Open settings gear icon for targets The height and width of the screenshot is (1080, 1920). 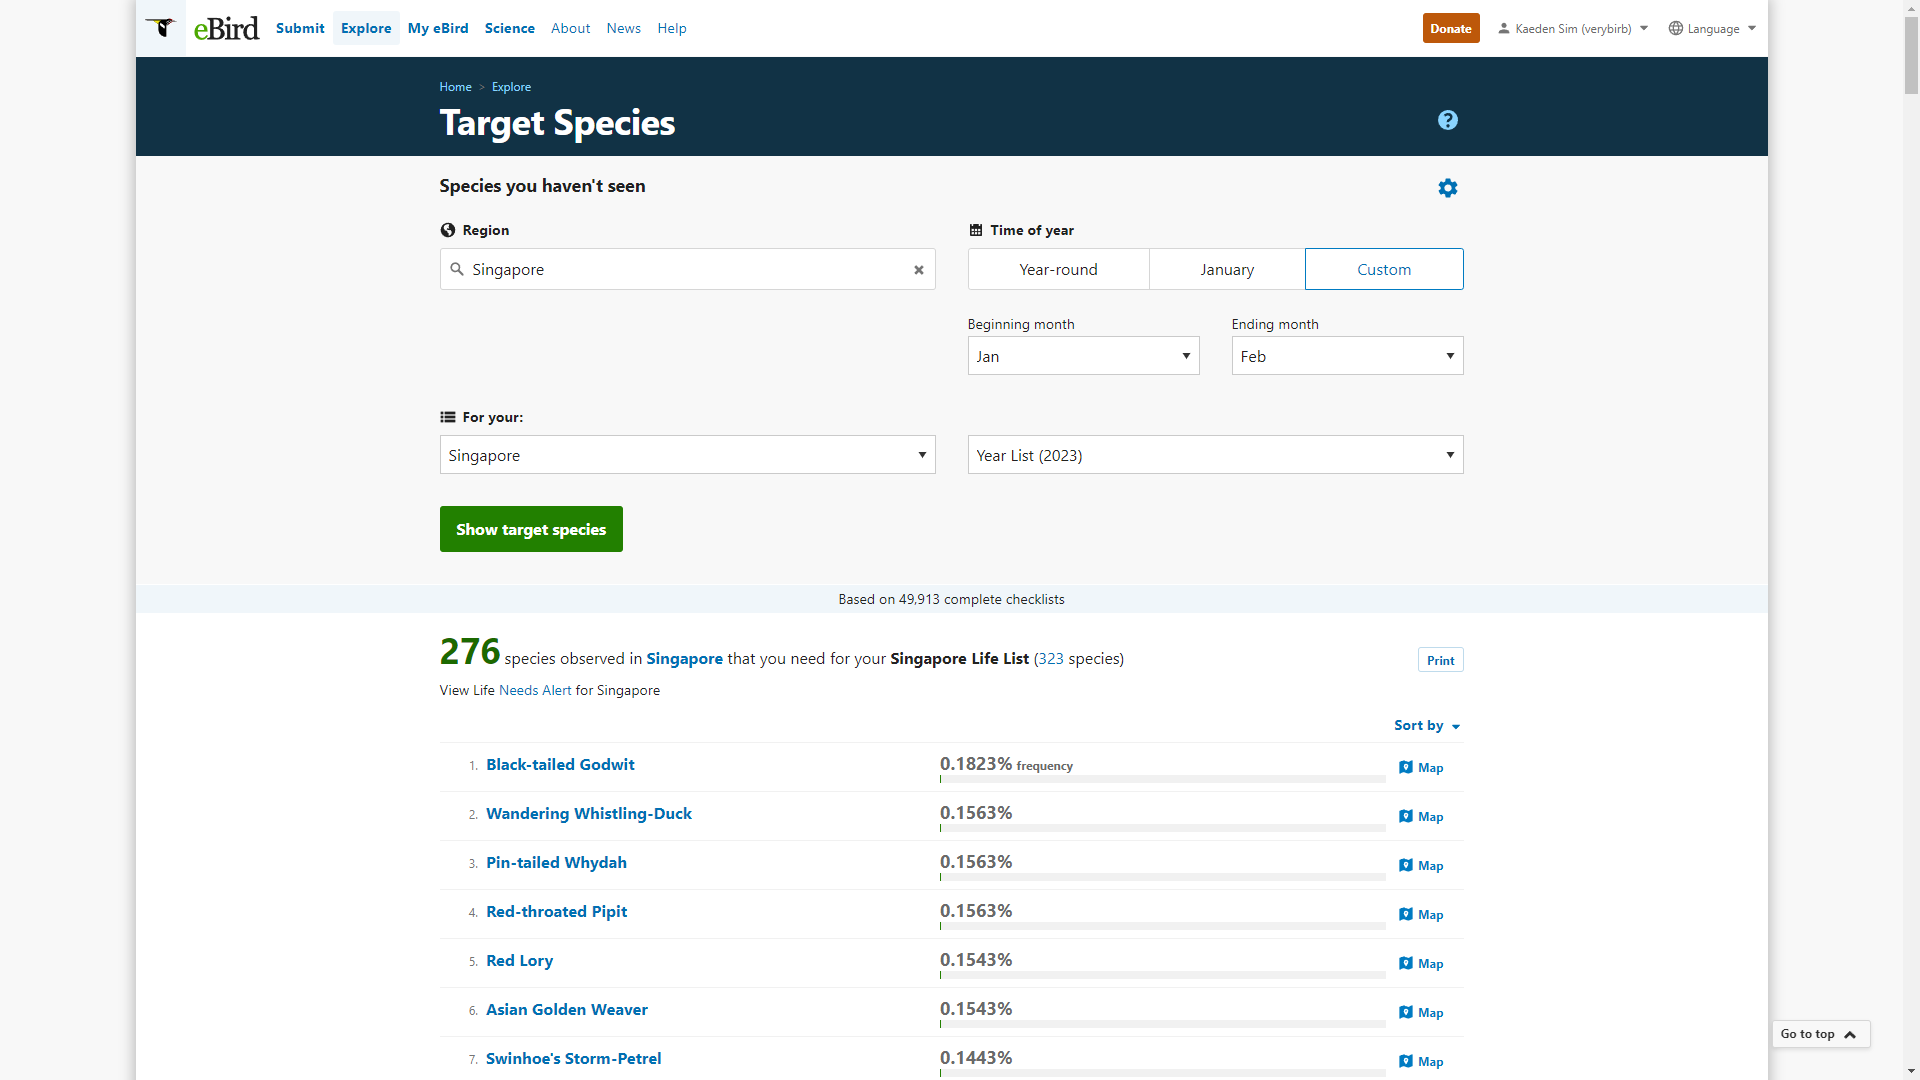(1447, 188)
